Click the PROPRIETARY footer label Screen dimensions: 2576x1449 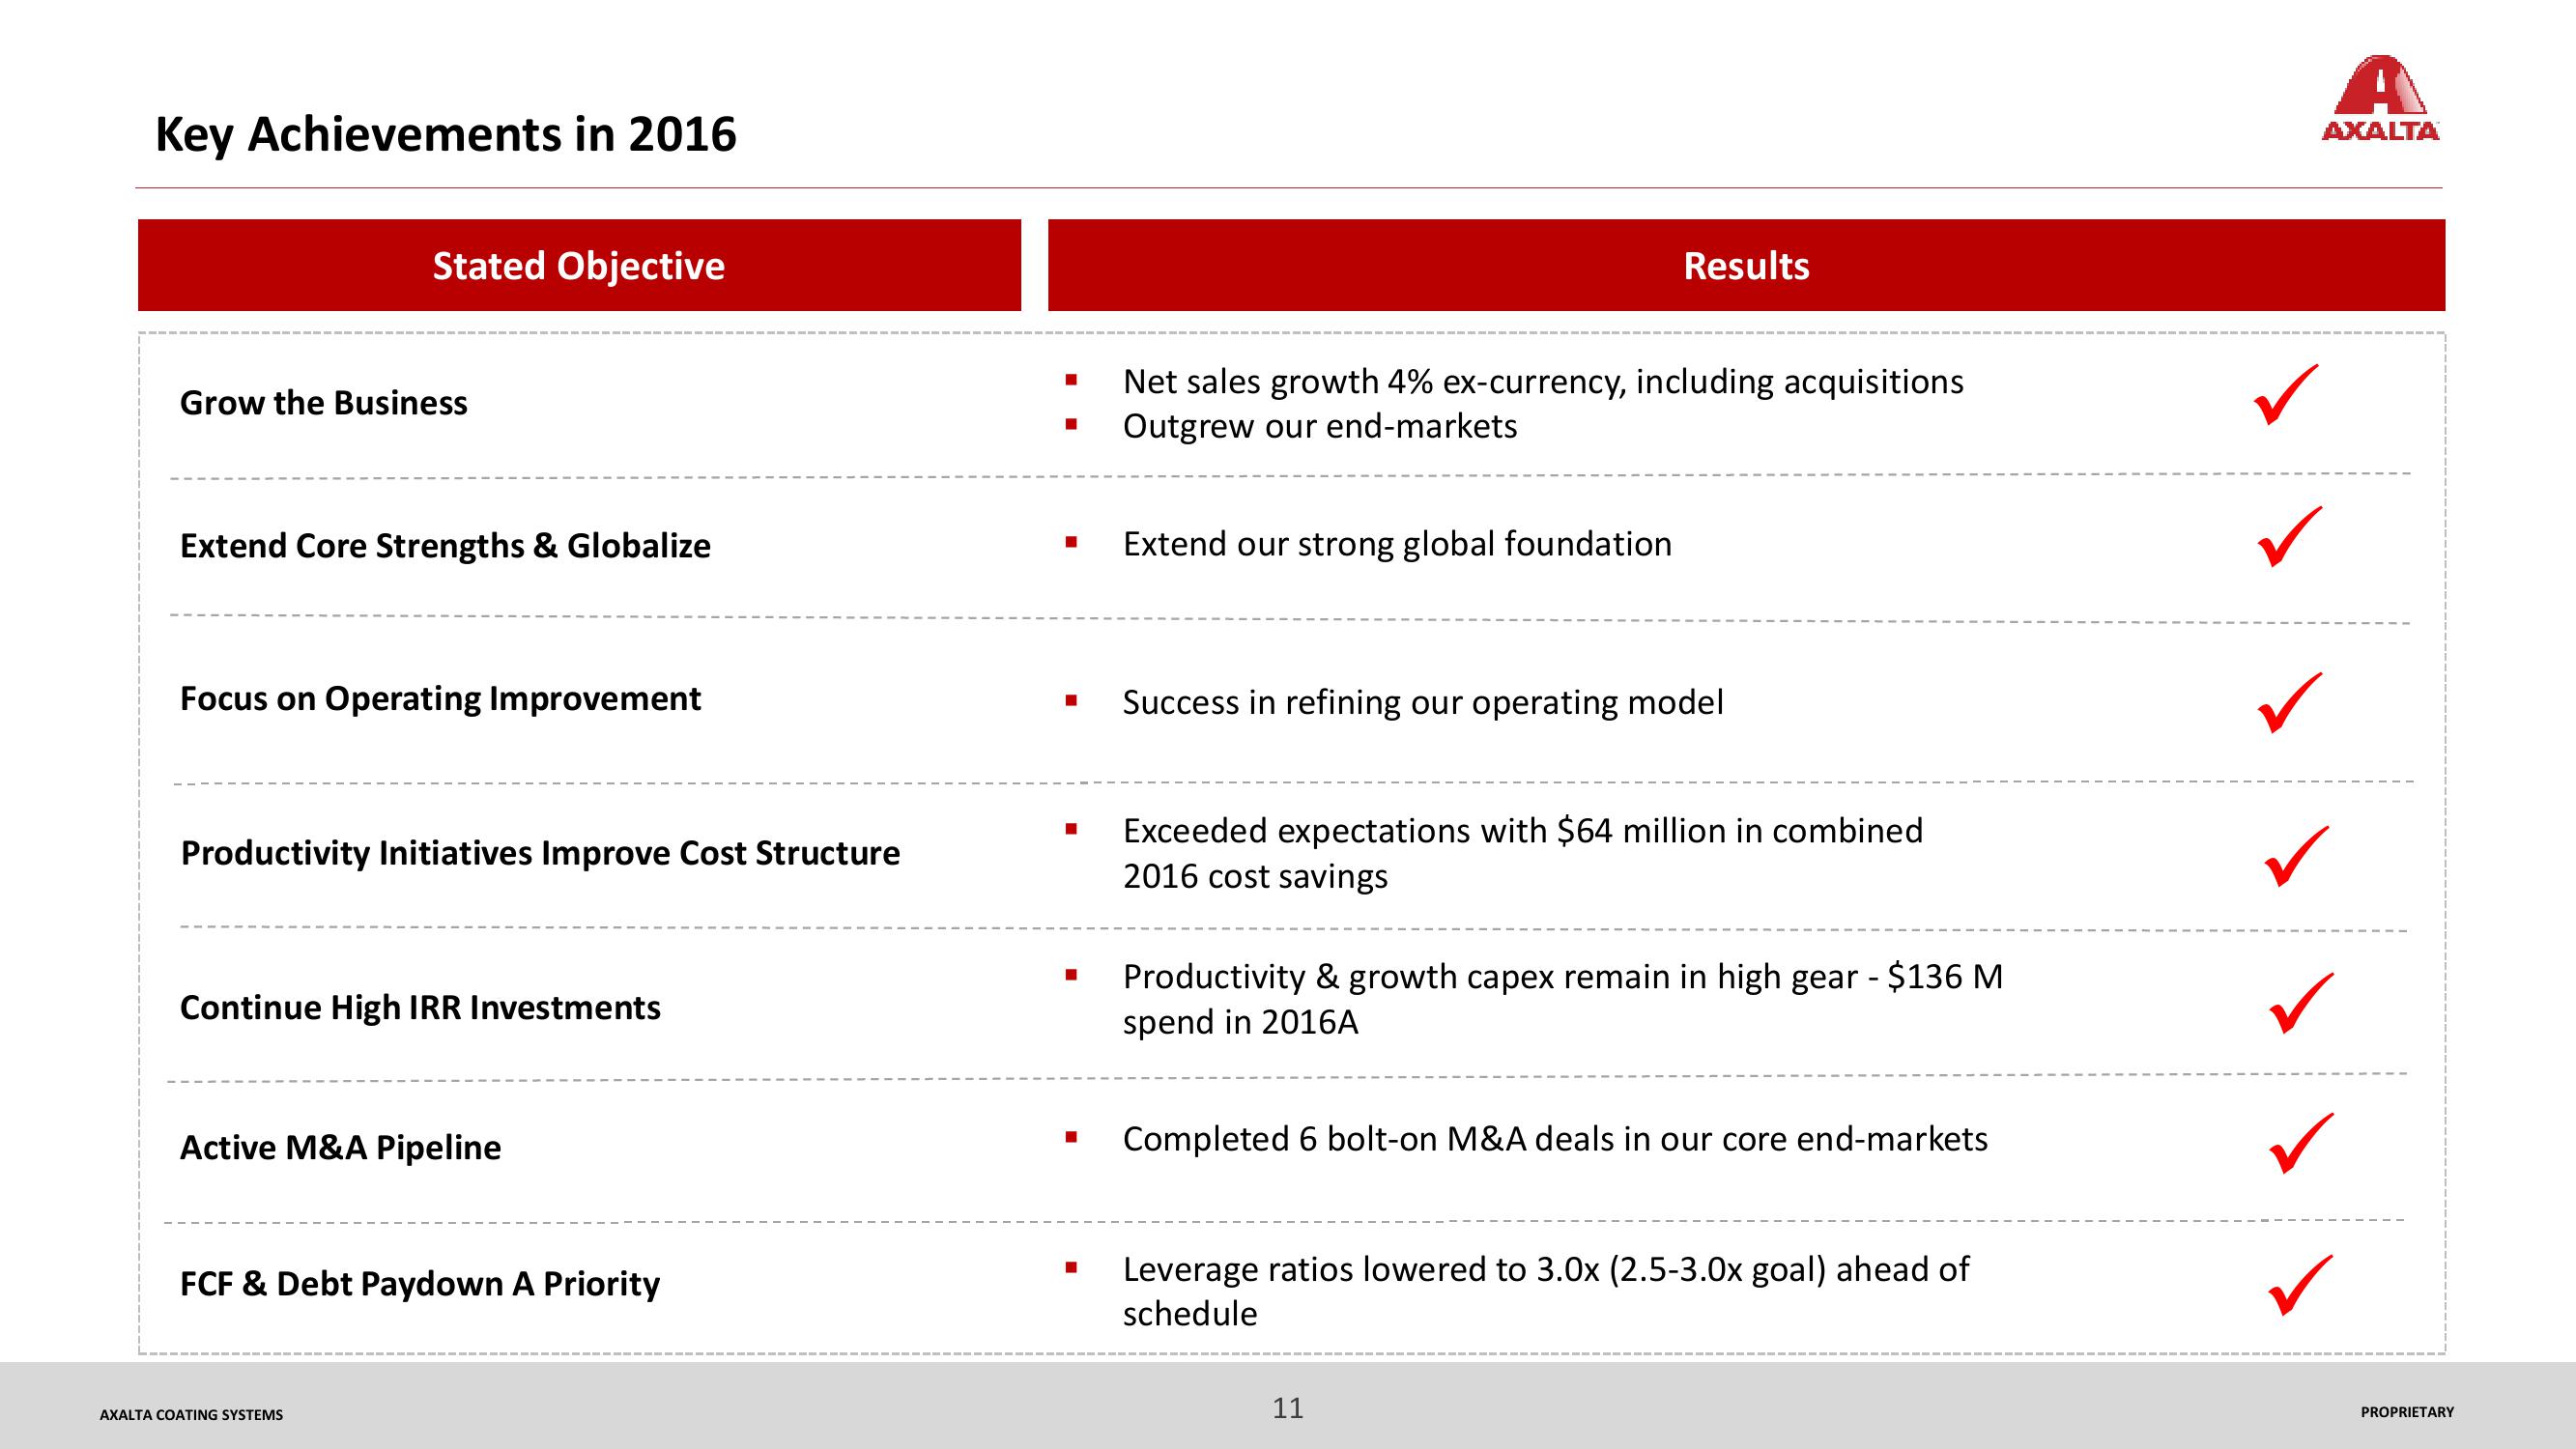2407,1412
